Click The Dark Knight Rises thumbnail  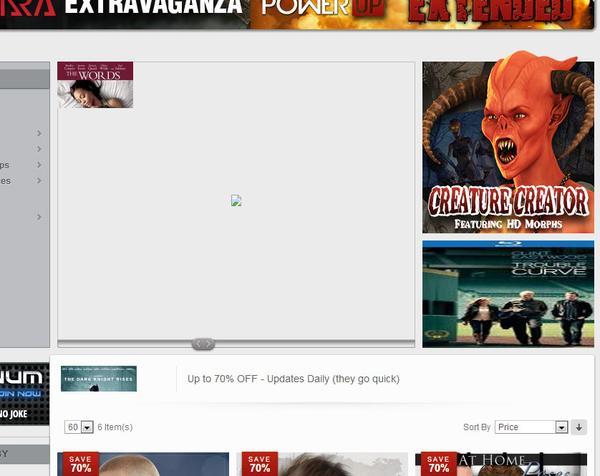tap(99, 378)
